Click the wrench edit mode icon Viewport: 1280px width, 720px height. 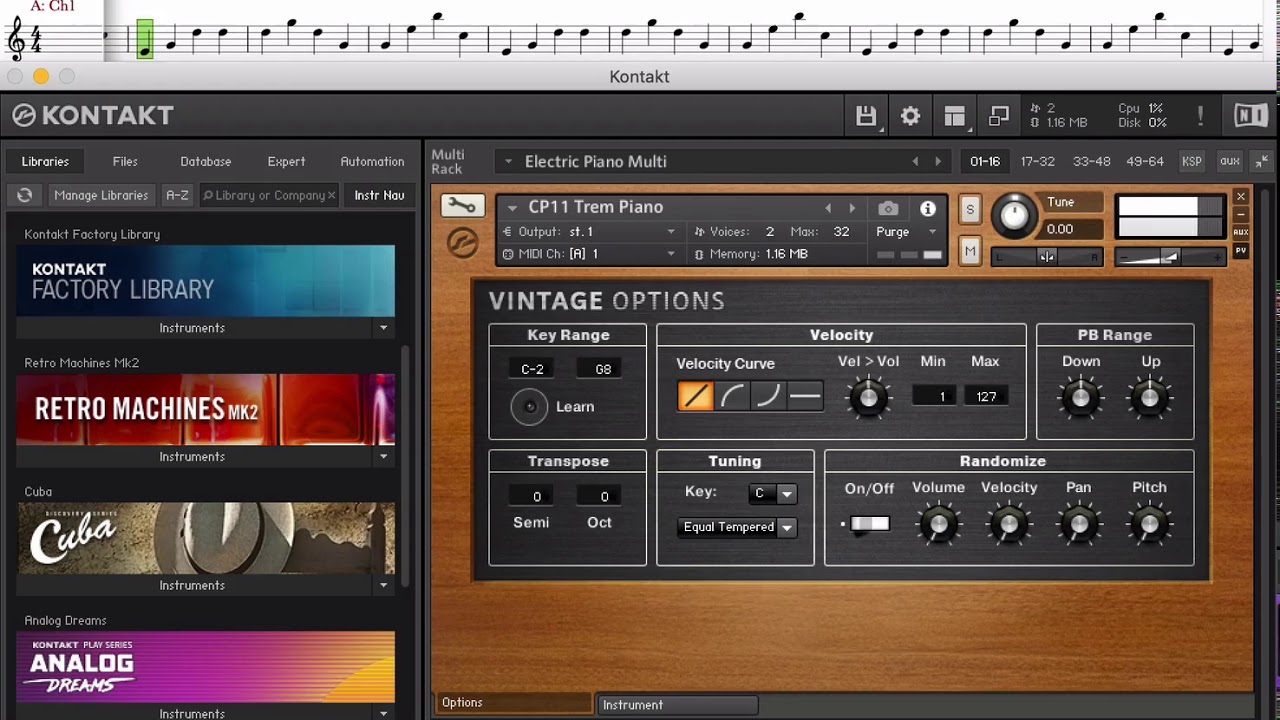pyautogui.click(x=462, y=206)
